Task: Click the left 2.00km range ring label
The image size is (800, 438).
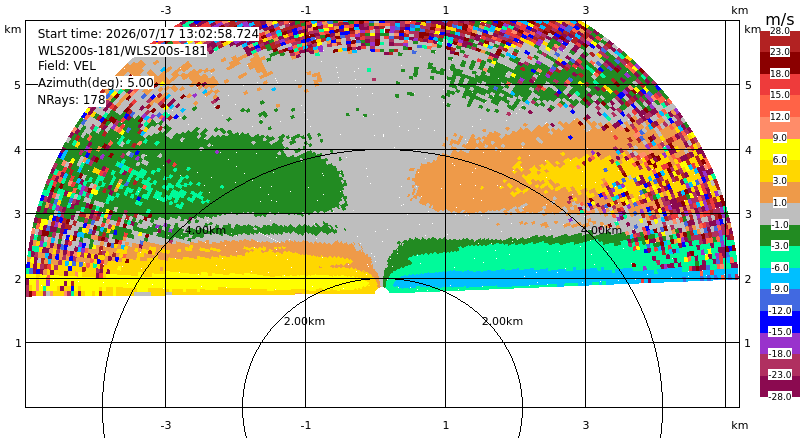Action: click(x=304, y=321)
